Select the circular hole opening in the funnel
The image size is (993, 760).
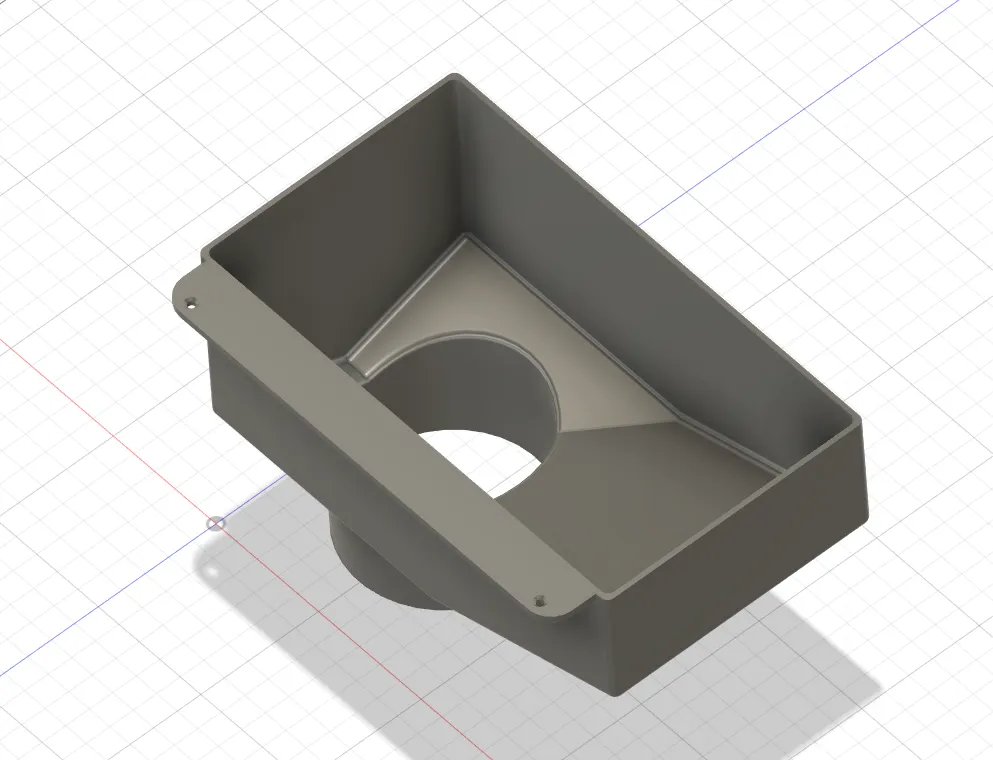tap(480, 420)
